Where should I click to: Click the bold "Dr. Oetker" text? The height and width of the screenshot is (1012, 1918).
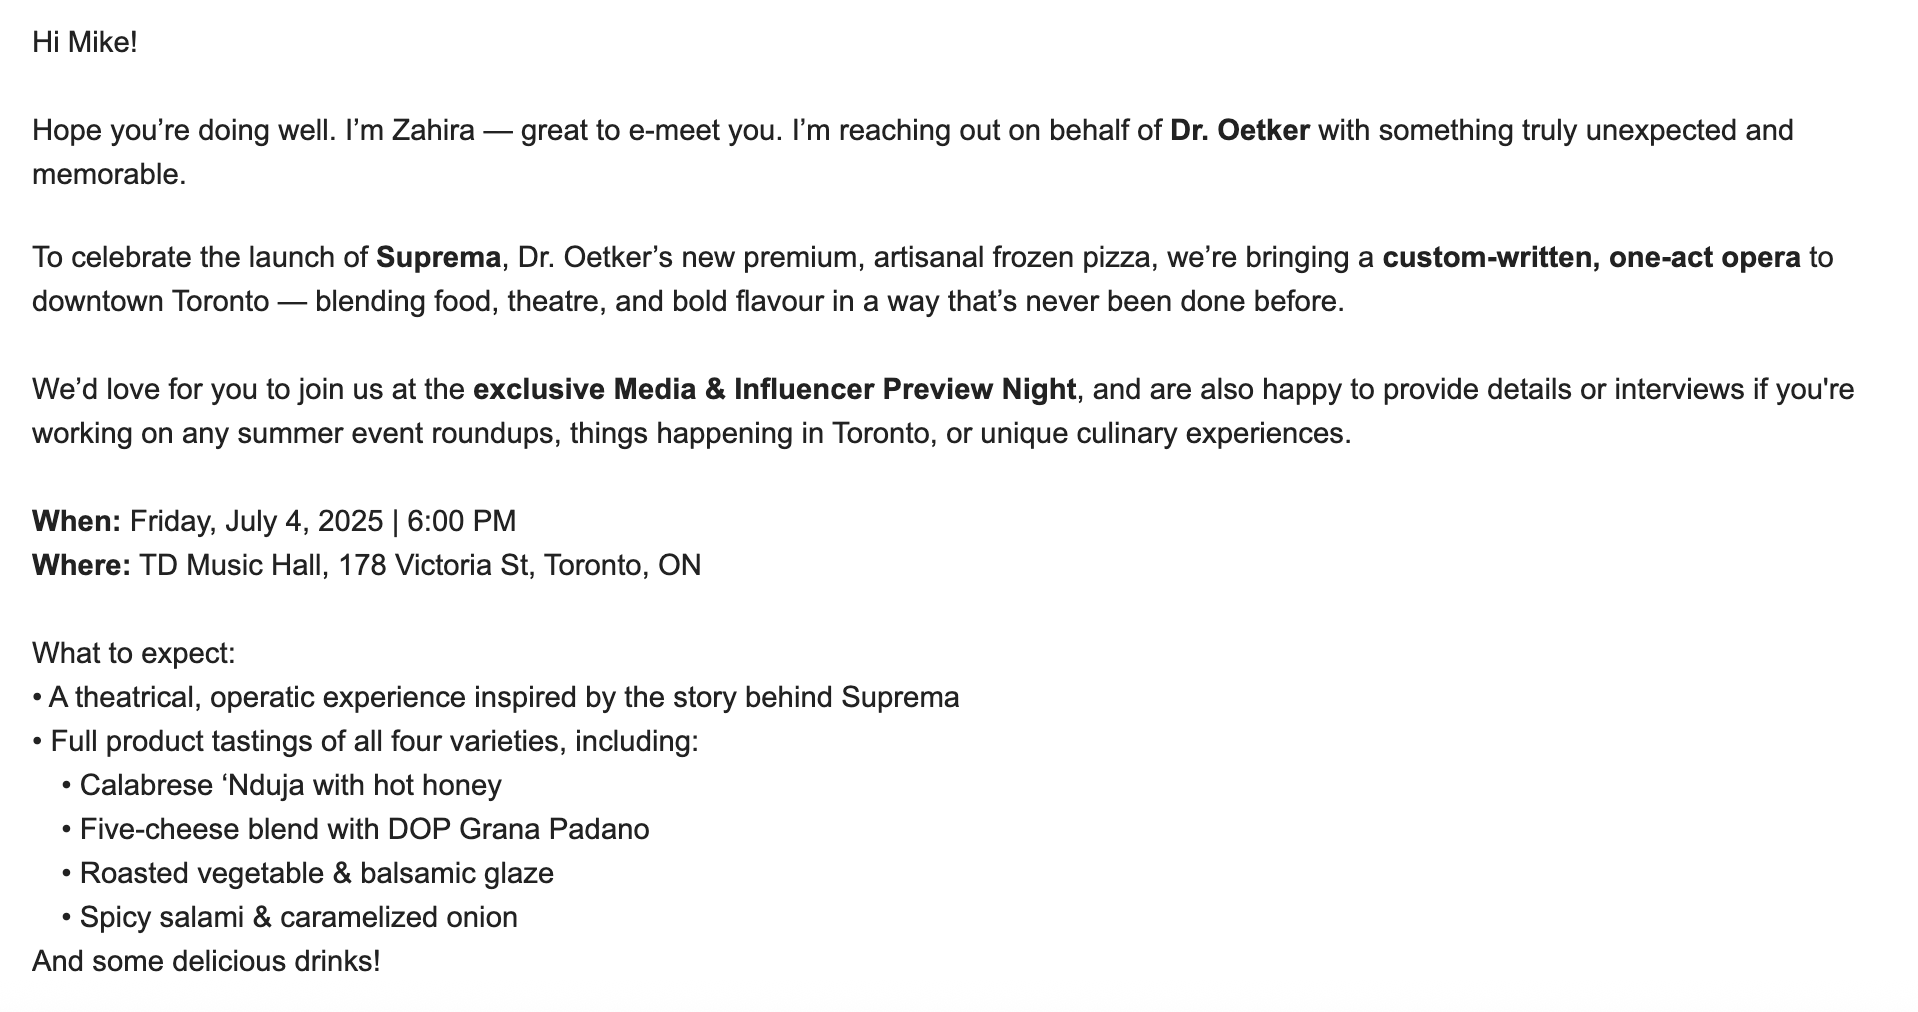(1239, 130)
